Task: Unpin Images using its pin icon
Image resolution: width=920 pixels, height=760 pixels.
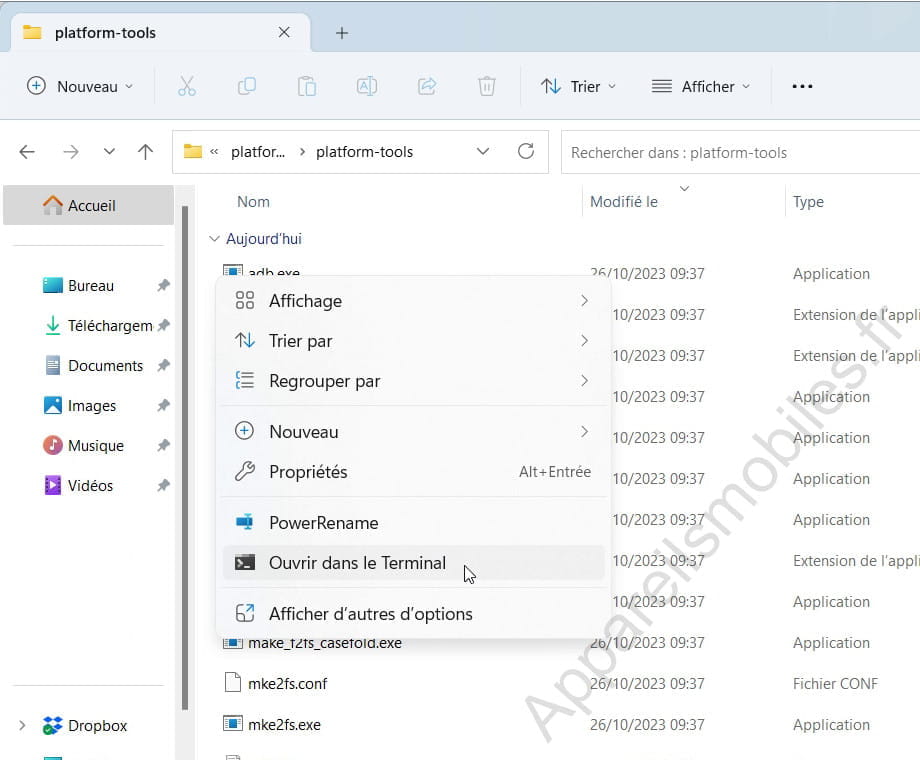Action: [163, 405]
